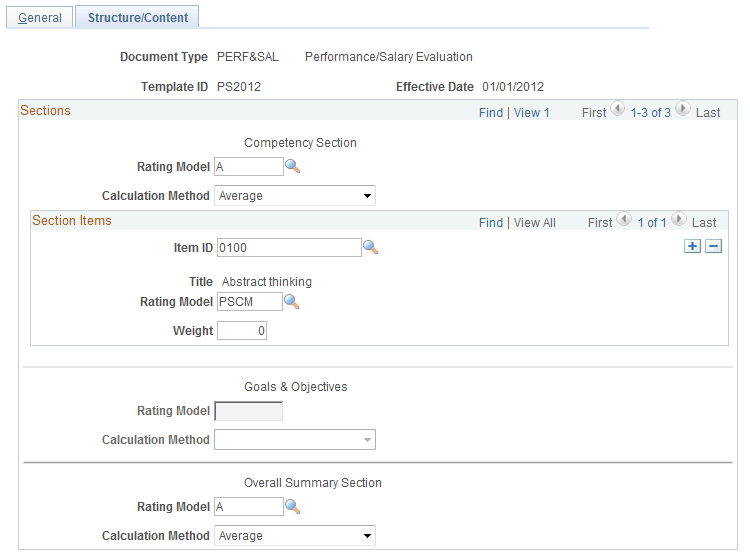This screenshot has width=750, height=557.
Task: Delete the current Section Items row
Action: tap(713, 246)
